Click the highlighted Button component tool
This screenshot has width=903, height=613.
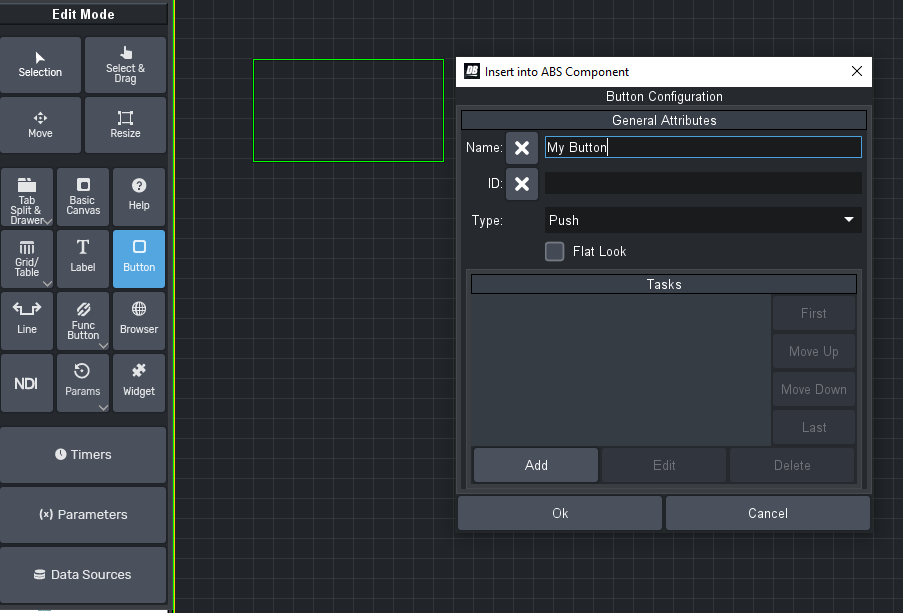click(x=139, y=259)
